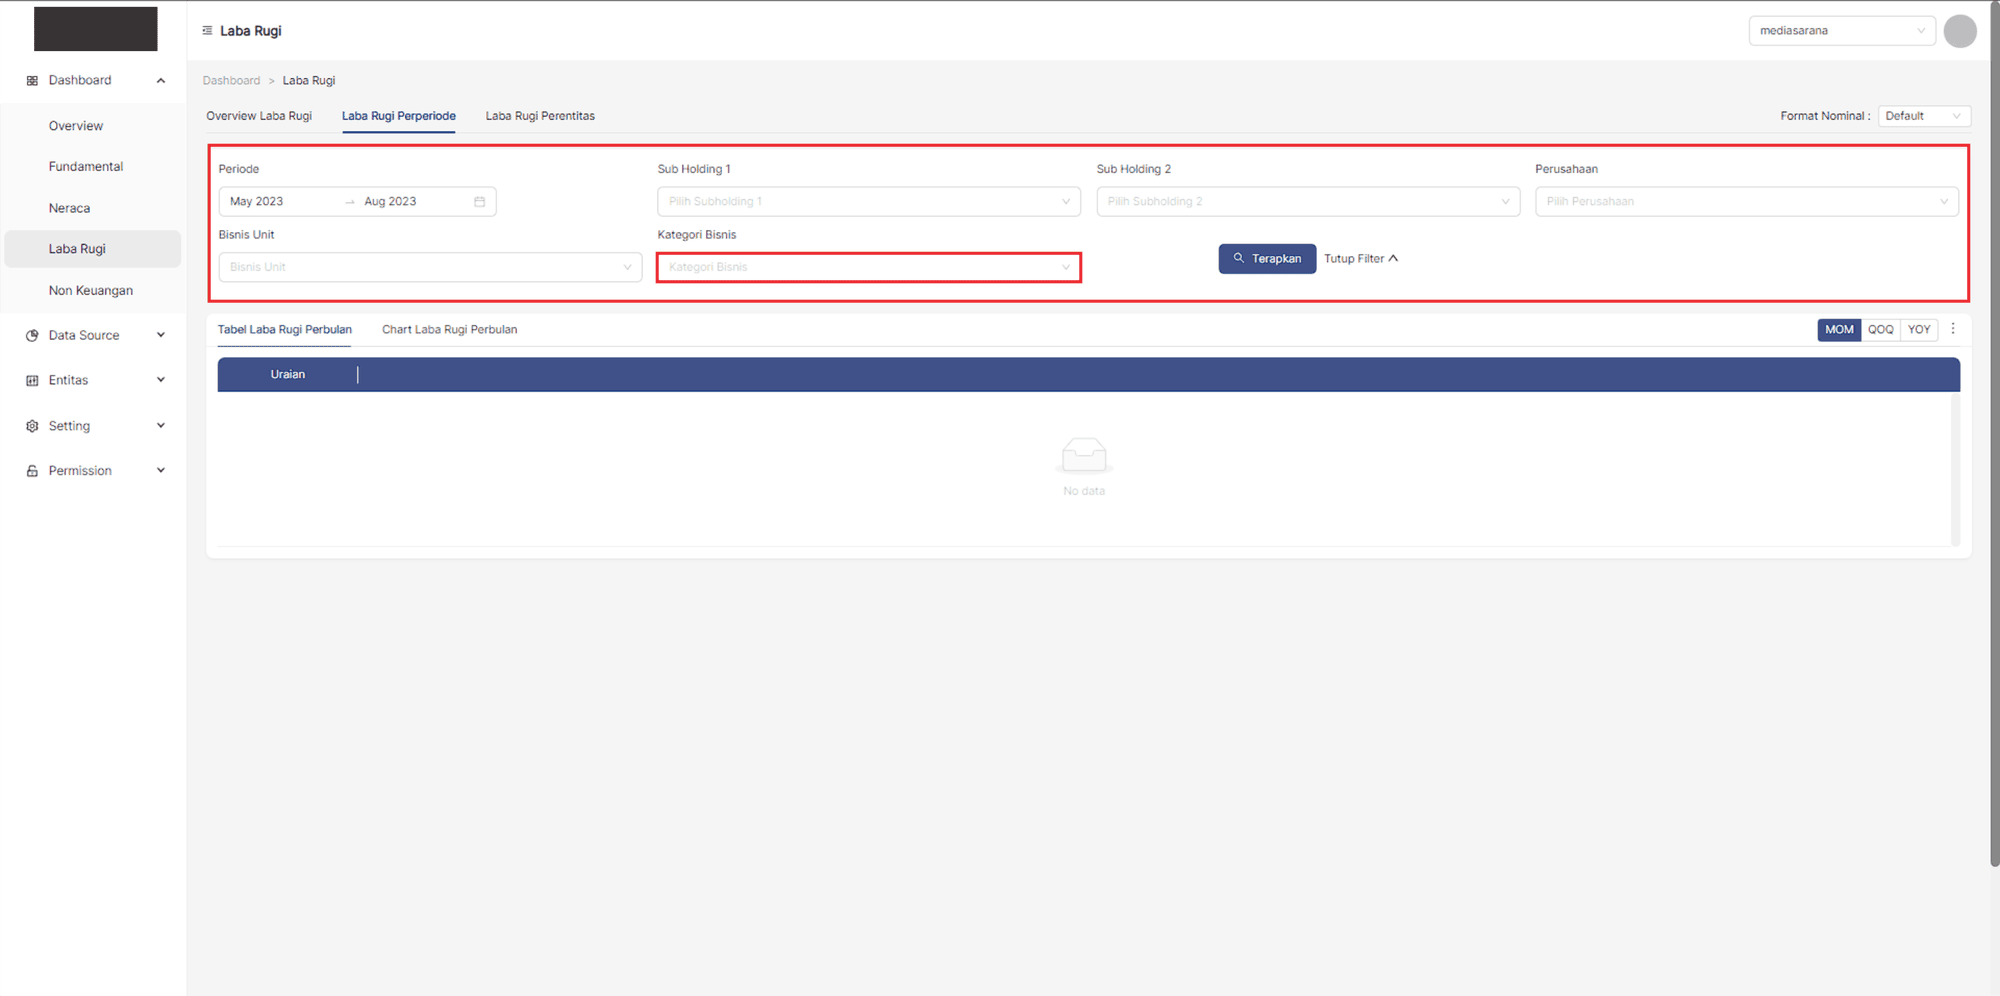The width and height of the screenshot is (2000, 996).
Task: Click the Setting gear icon
Action: click(32, 426)
